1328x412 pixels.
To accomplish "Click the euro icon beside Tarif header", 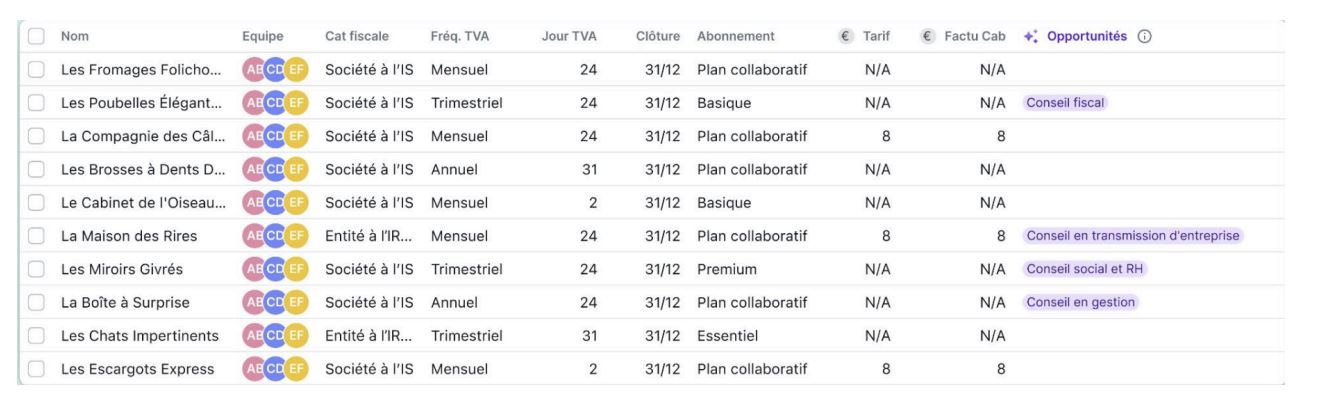I will coord(846,36).
